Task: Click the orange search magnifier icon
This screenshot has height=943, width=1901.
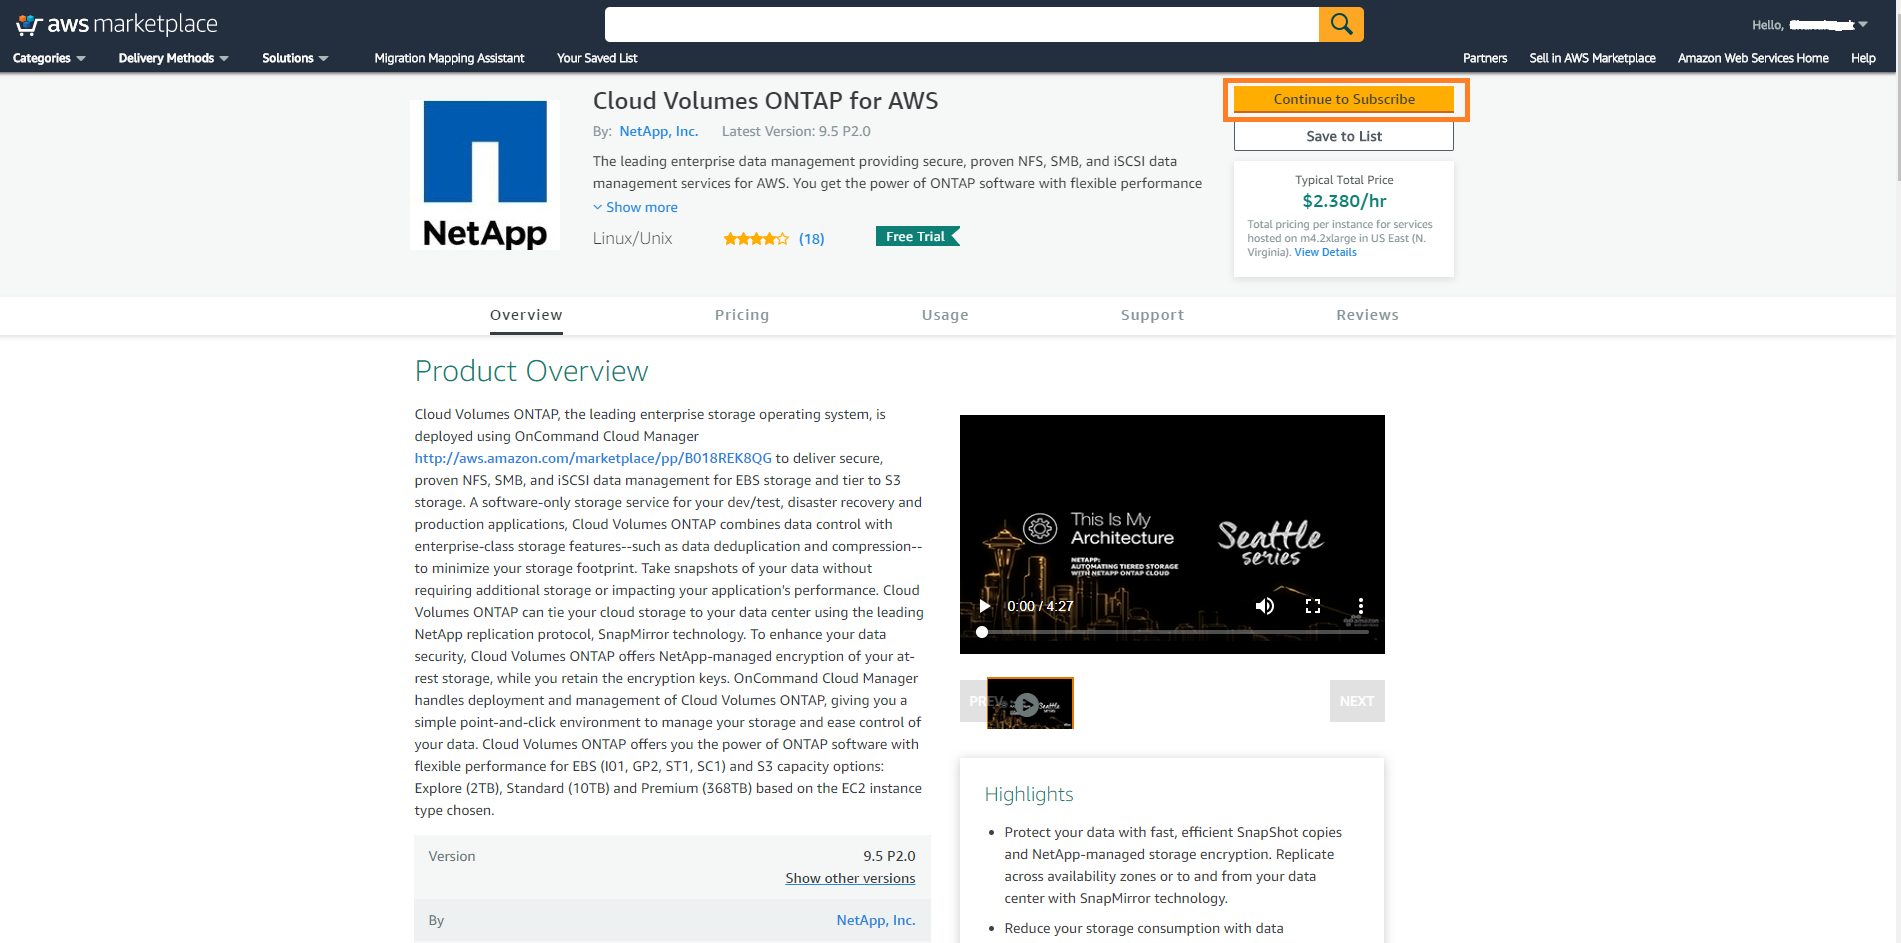Action: 1340,24
